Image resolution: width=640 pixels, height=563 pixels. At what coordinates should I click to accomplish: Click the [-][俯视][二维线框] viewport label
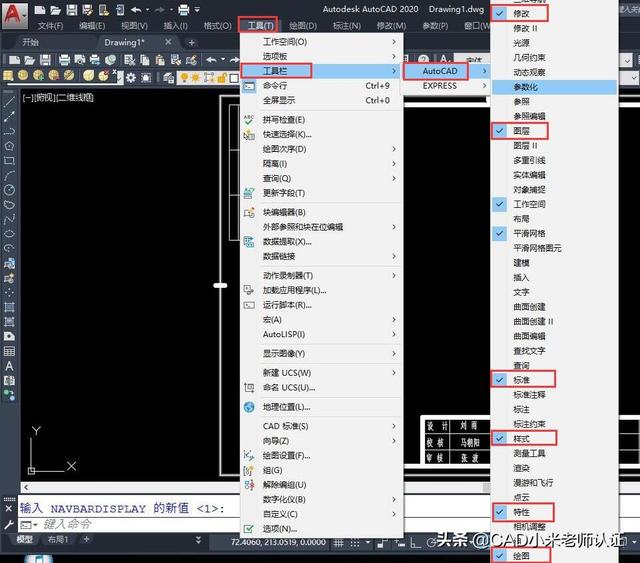coord(58,98)
